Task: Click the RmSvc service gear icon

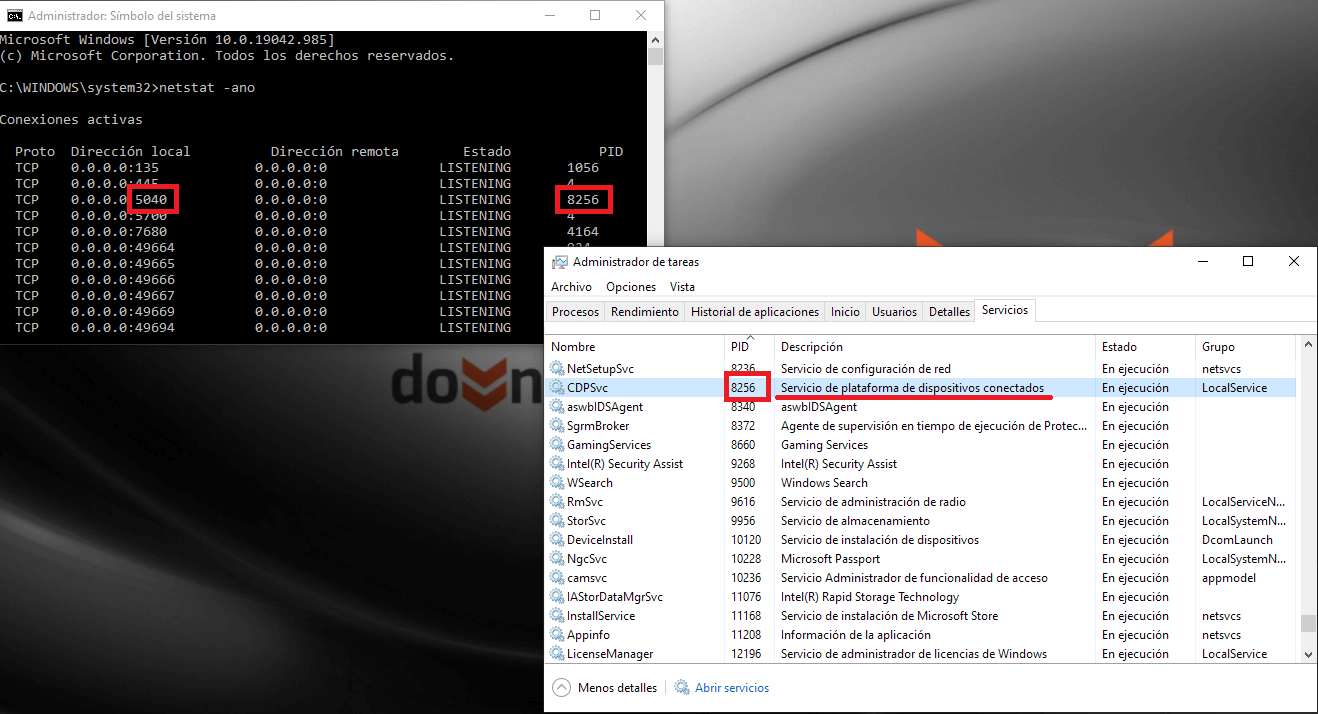Action: click(558, 502)
